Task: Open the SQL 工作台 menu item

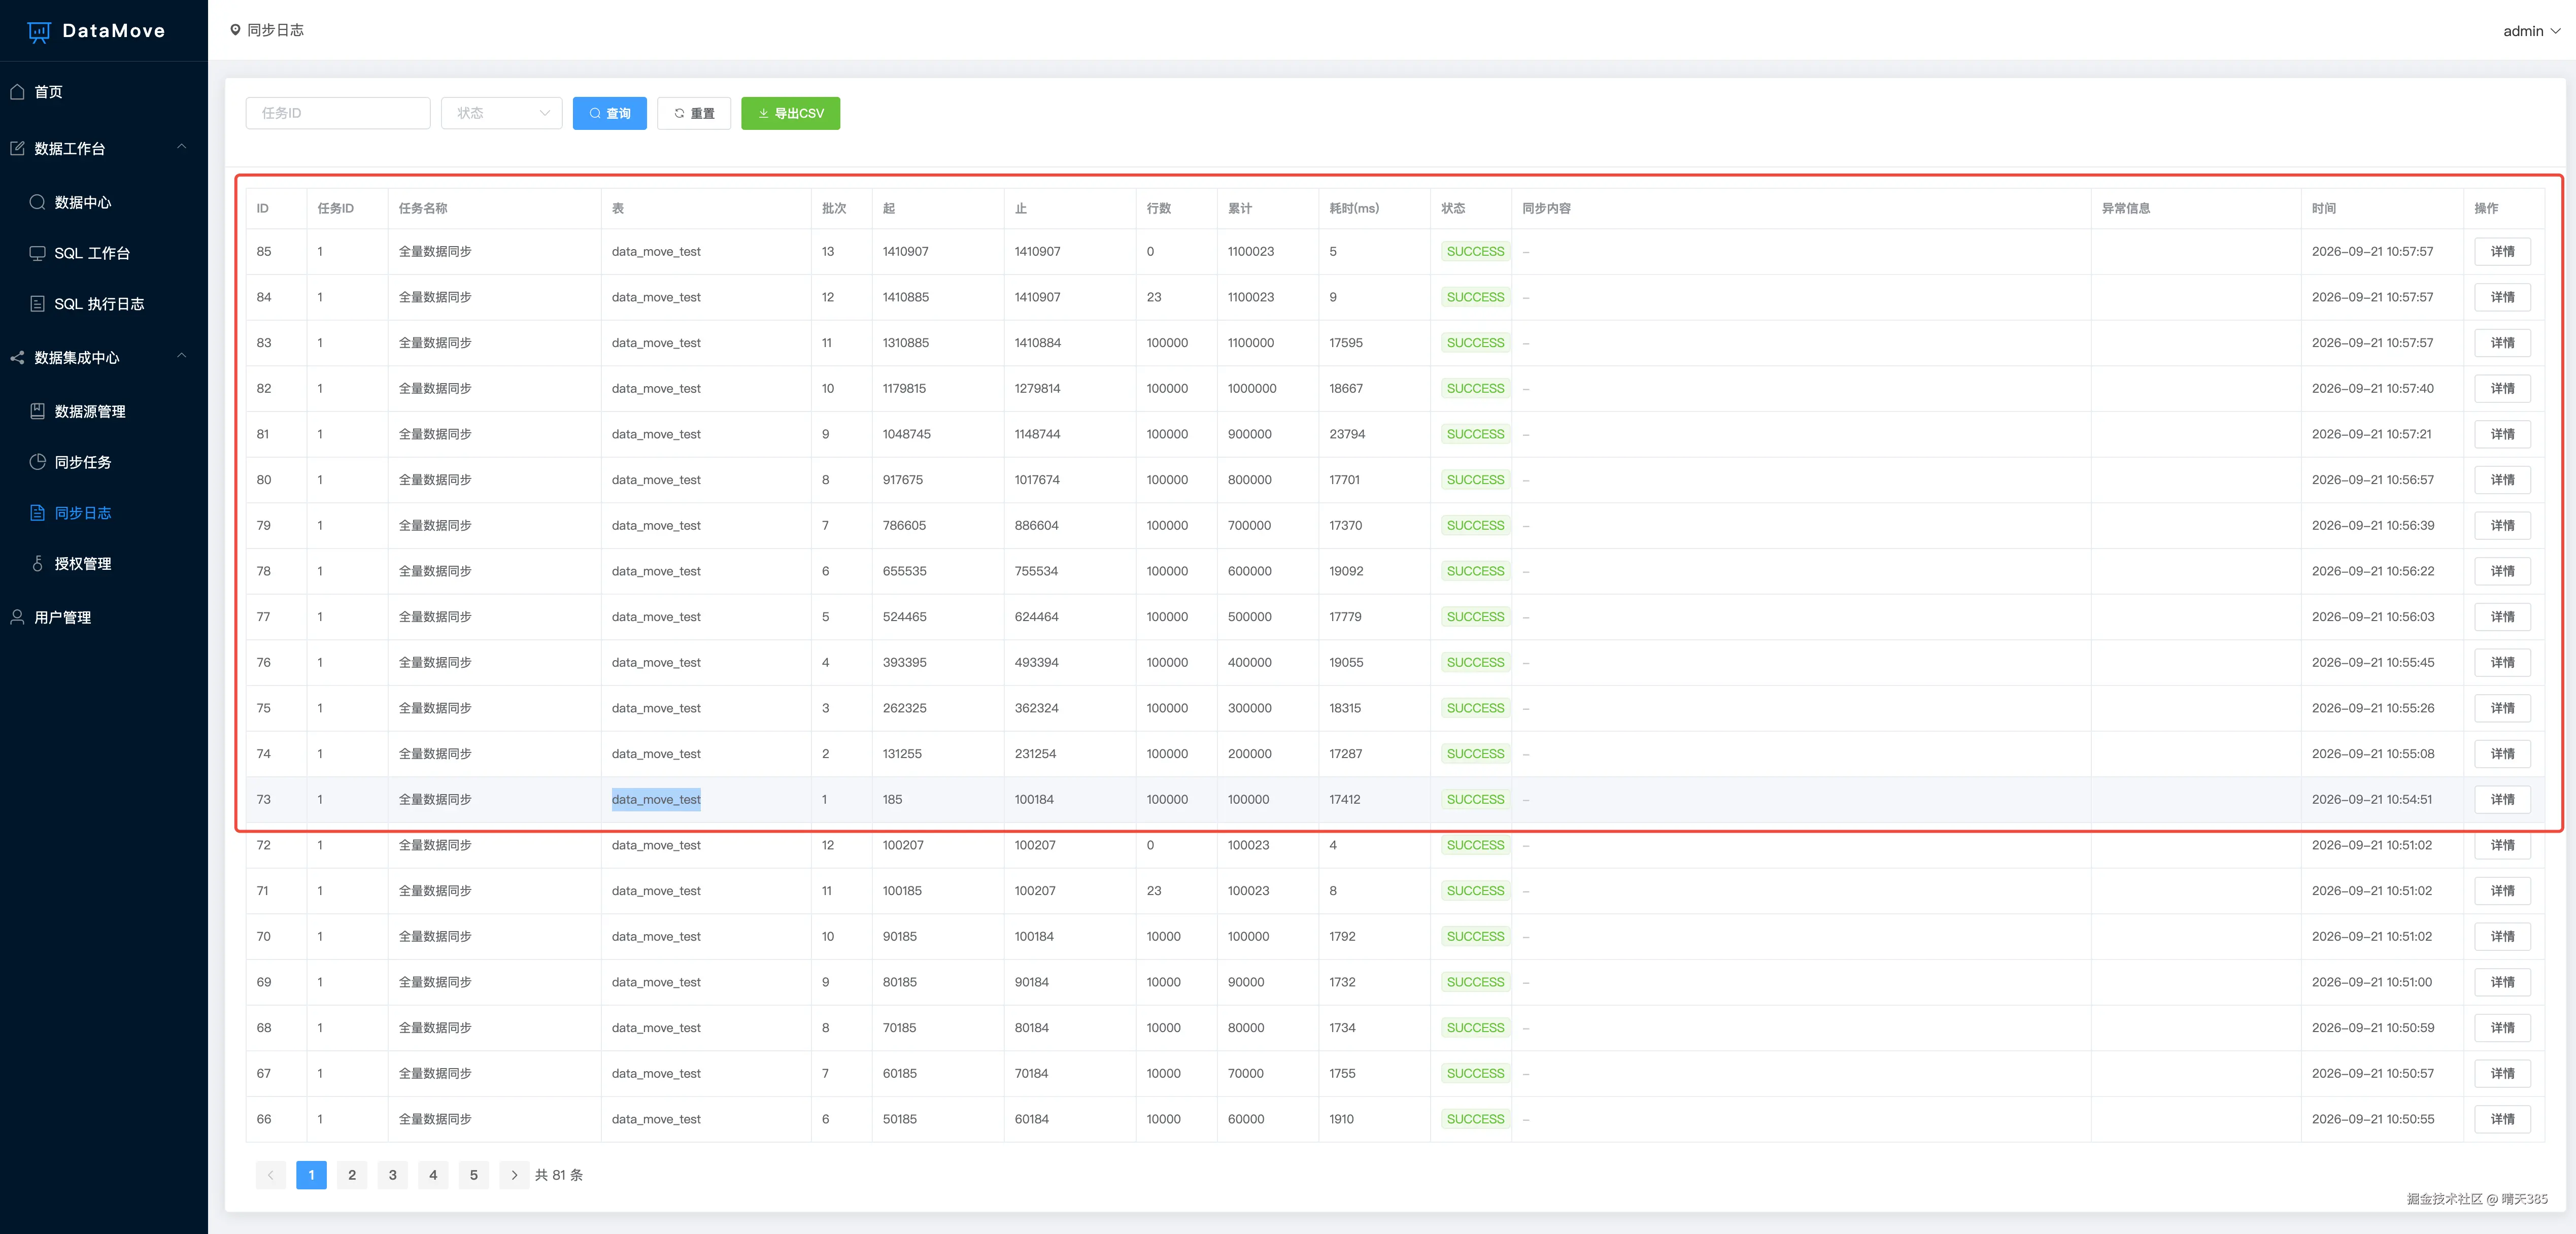Action: point(104,253)
